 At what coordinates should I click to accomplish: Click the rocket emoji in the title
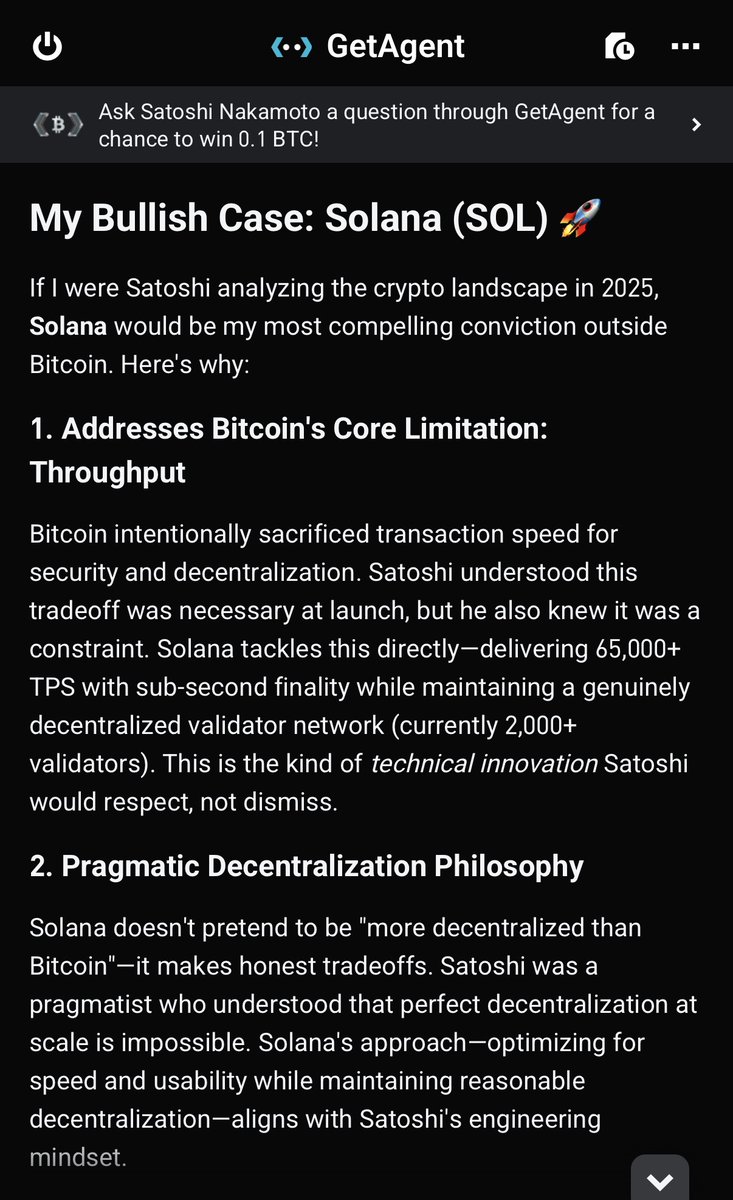click(x=584, y=219)
